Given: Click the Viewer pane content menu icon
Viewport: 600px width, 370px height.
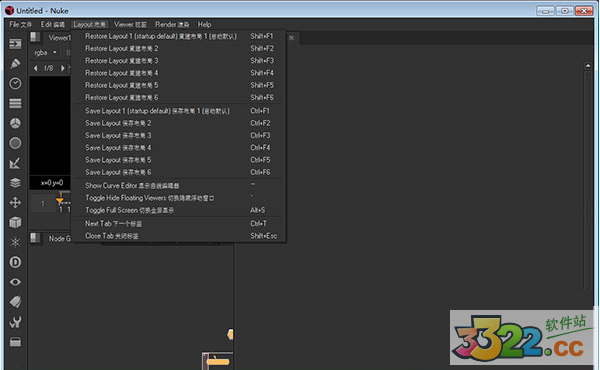Looking at the screenshot, I should 35,37.
